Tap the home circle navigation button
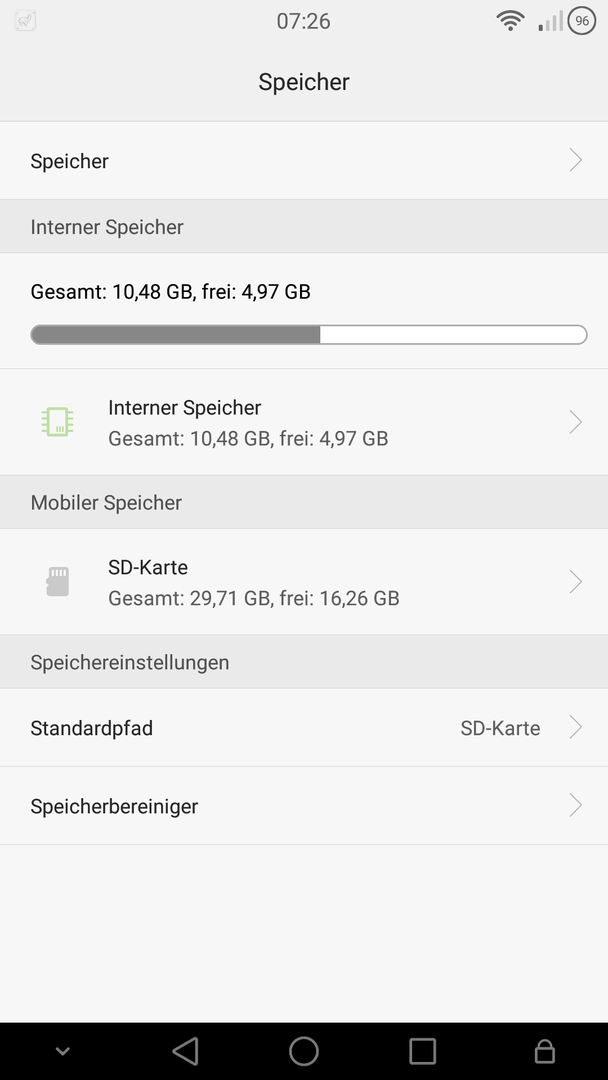The width and height of the screenshot is (608, 1080). [304, 1051]
